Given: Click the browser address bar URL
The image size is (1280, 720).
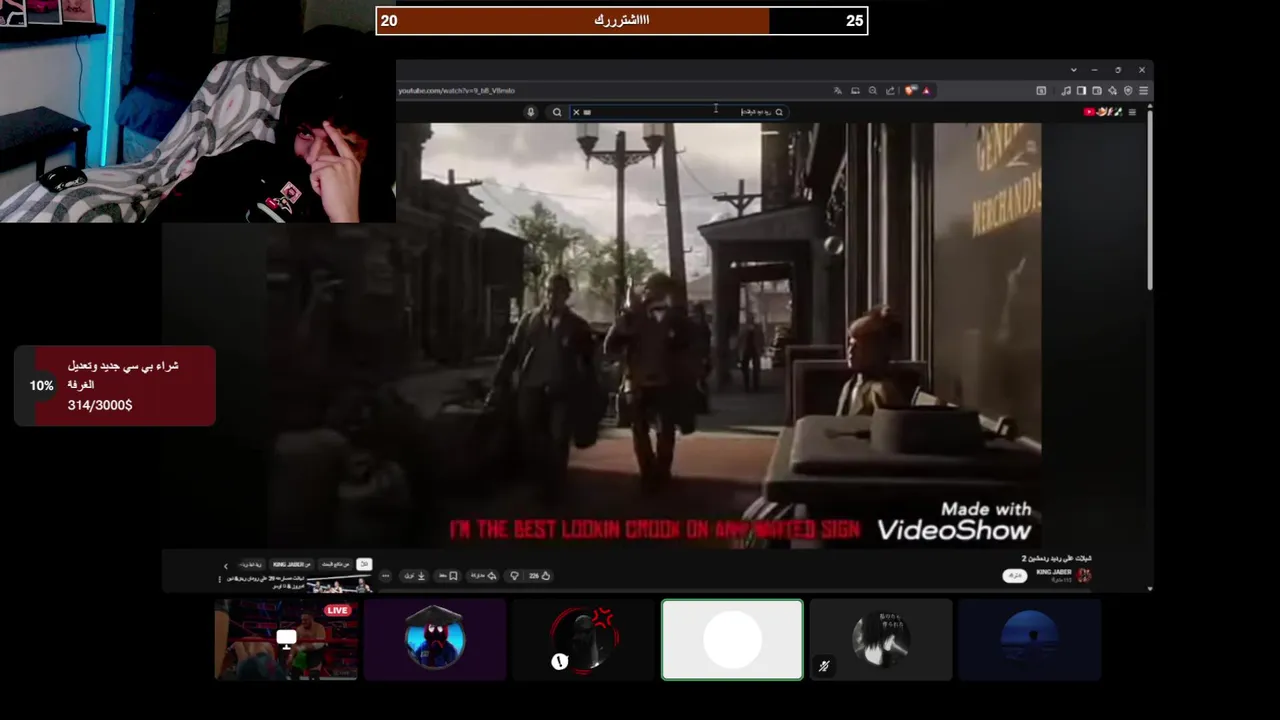Looking at the screenshot, I should (456, 91).
